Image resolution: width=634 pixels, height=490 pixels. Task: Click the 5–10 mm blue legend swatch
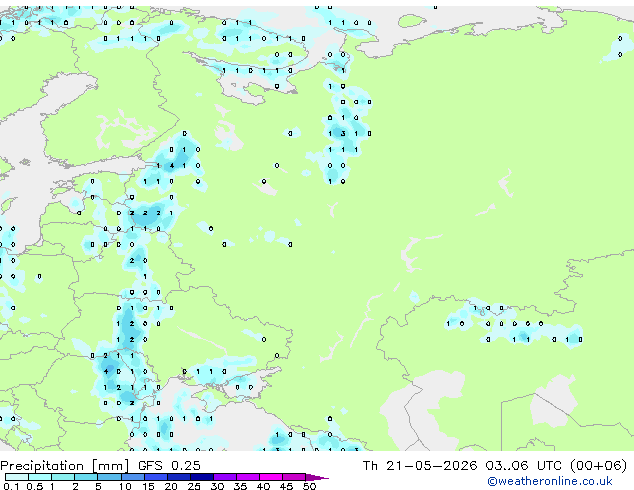tap(109, 477)
